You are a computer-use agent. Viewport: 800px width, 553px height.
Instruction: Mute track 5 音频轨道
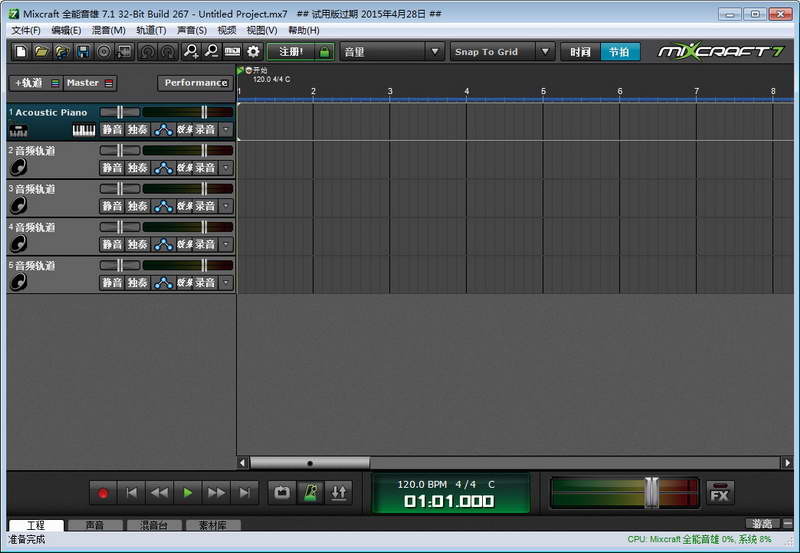[112, 283]
